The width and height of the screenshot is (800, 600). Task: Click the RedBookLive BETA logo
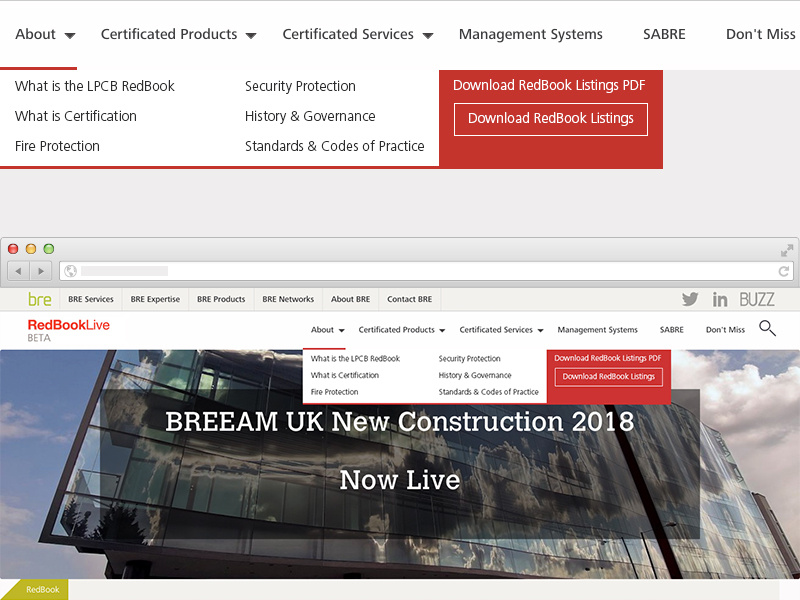[x=68, y=330]
